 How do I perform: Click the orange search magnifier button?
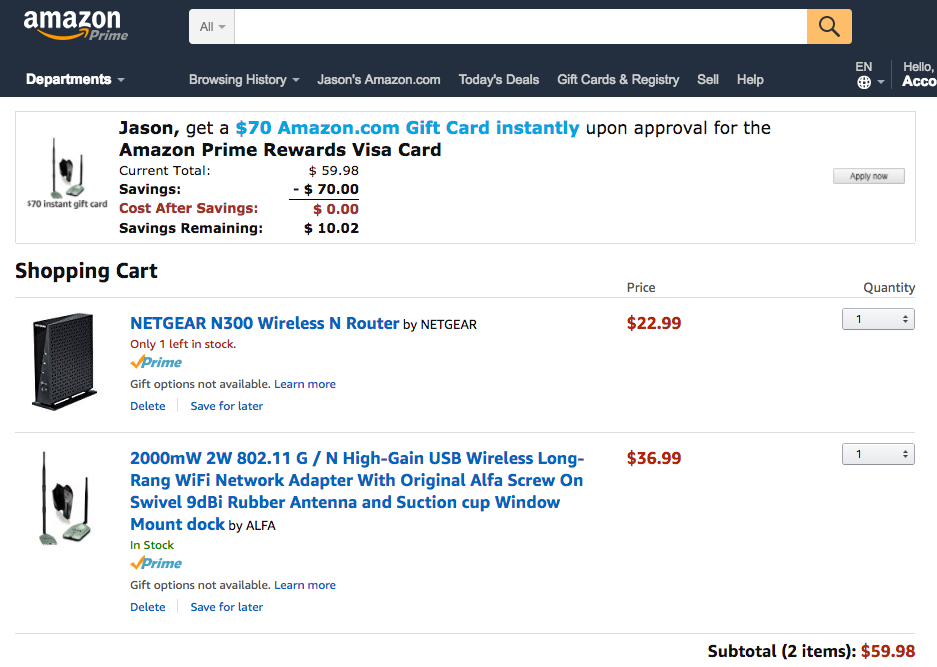coord(829,27)
